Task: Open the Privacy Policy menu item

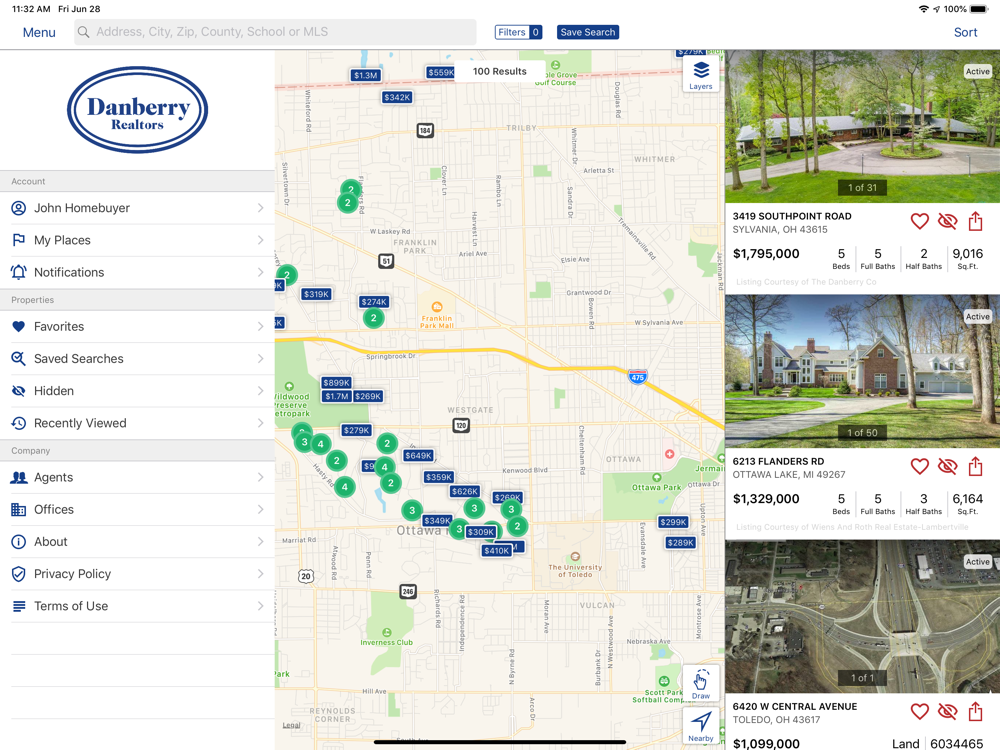Action: coord(137,574)
